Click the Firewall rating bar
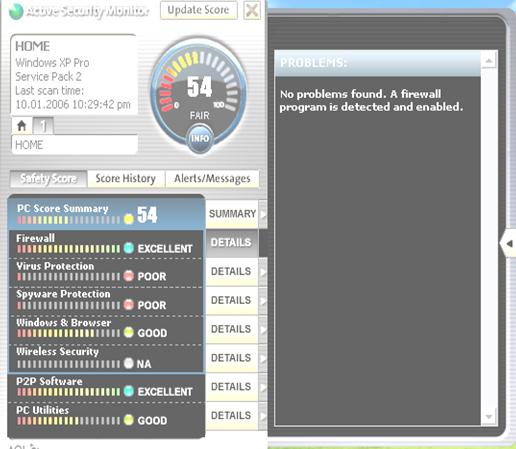Screen dimensions: 516x449 (69, 249)
